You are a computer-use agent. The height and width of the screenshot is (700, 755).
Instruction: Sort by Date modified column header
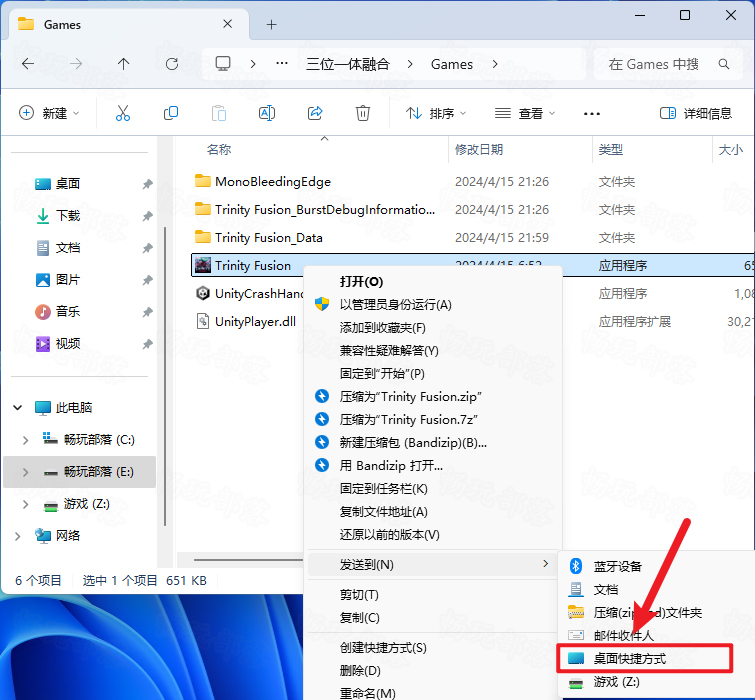click(x=479, y=149)
